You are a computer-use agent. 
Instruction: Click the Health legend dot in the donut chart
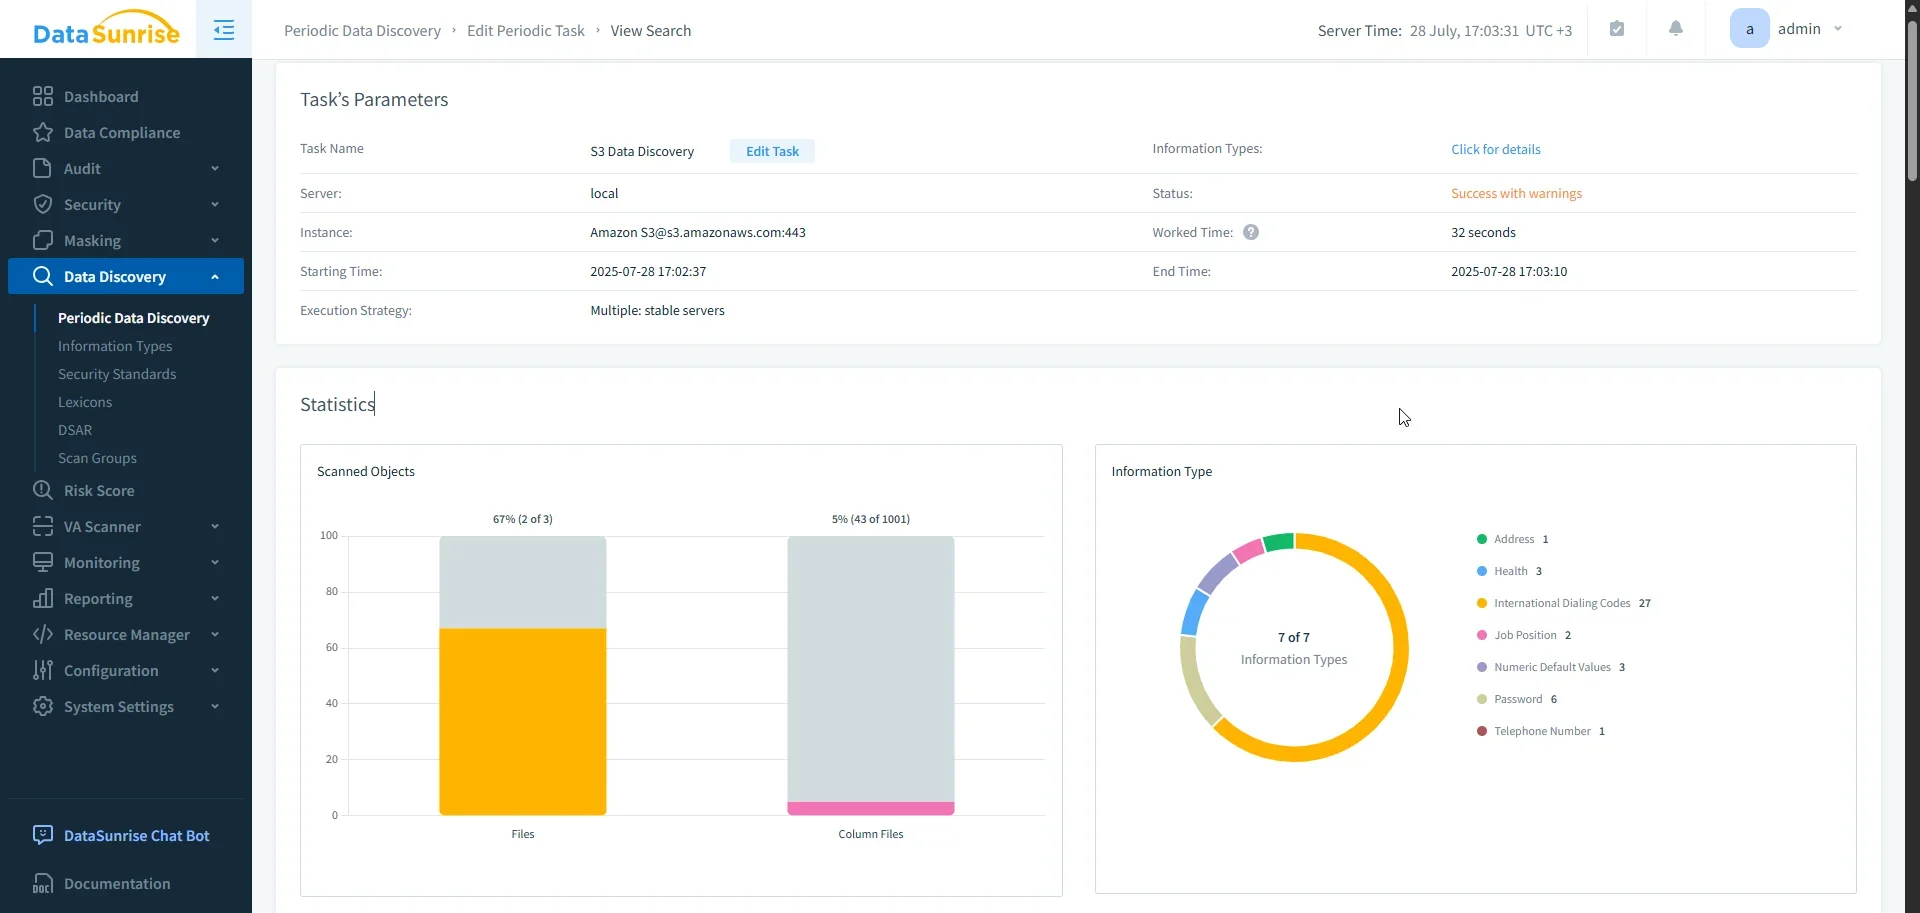(1481, 571)
